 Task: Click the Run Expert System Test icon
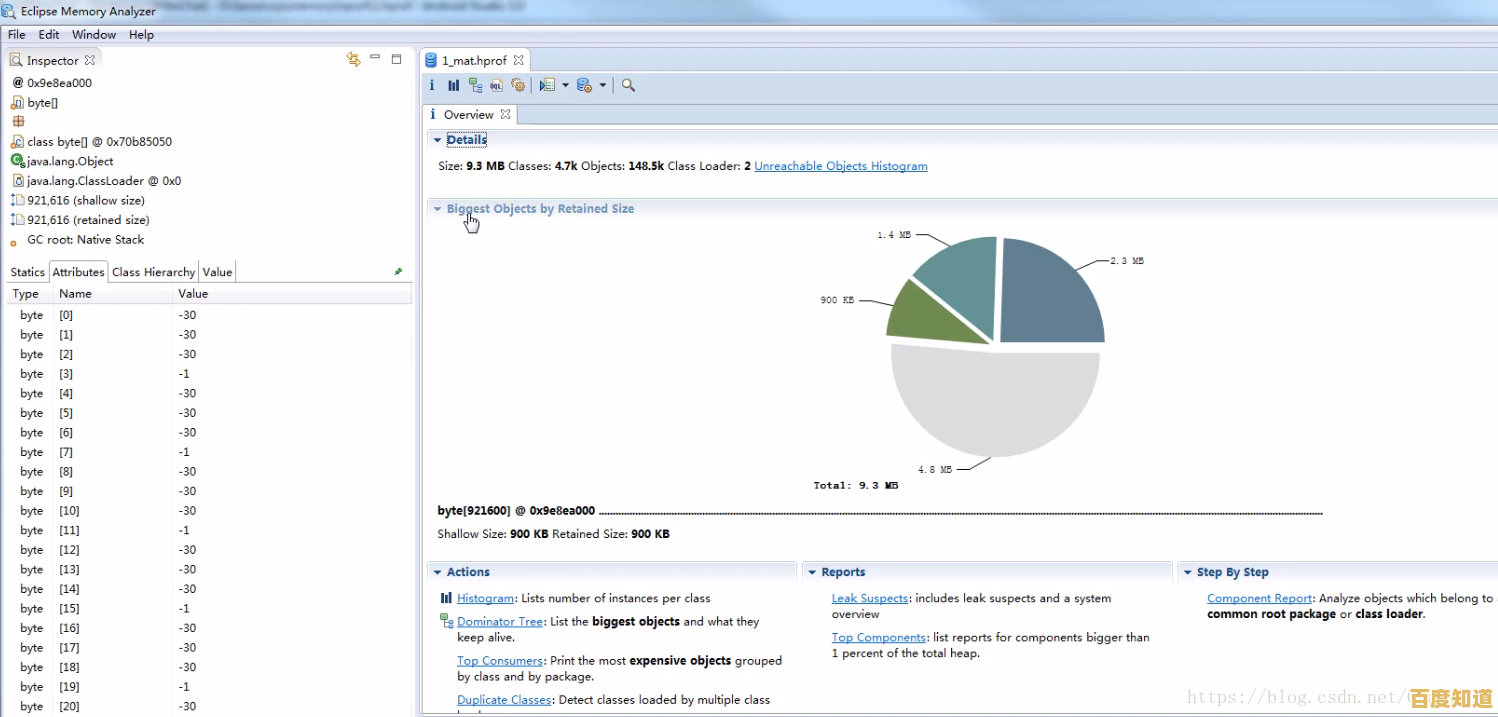coord(547,86)
